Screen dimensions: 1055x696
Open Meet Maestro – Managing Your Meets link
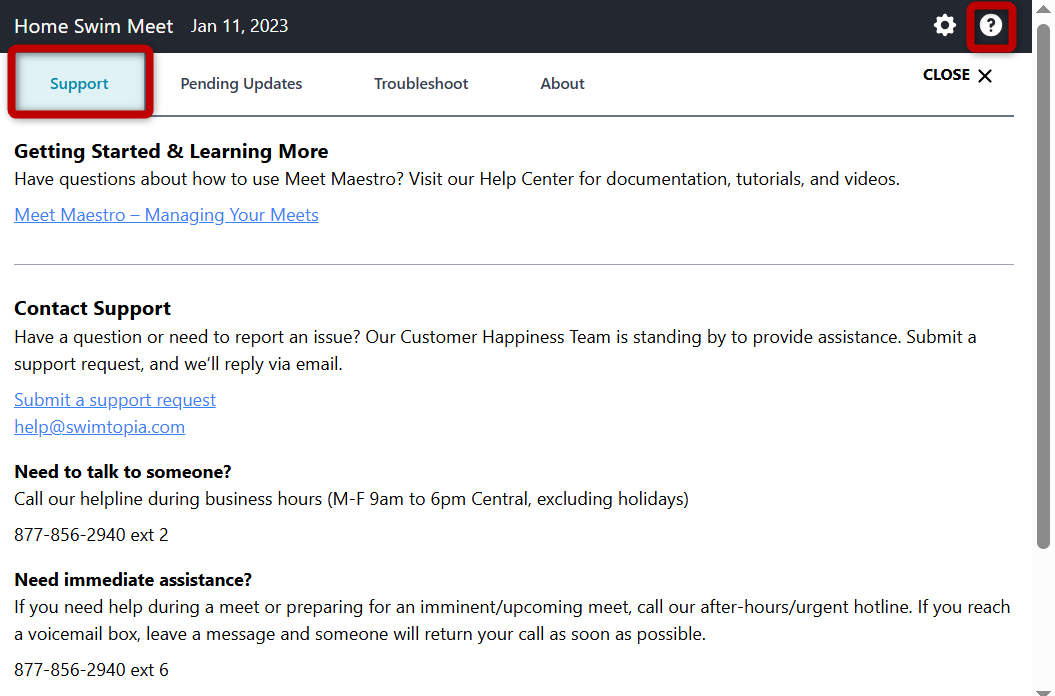166,215
